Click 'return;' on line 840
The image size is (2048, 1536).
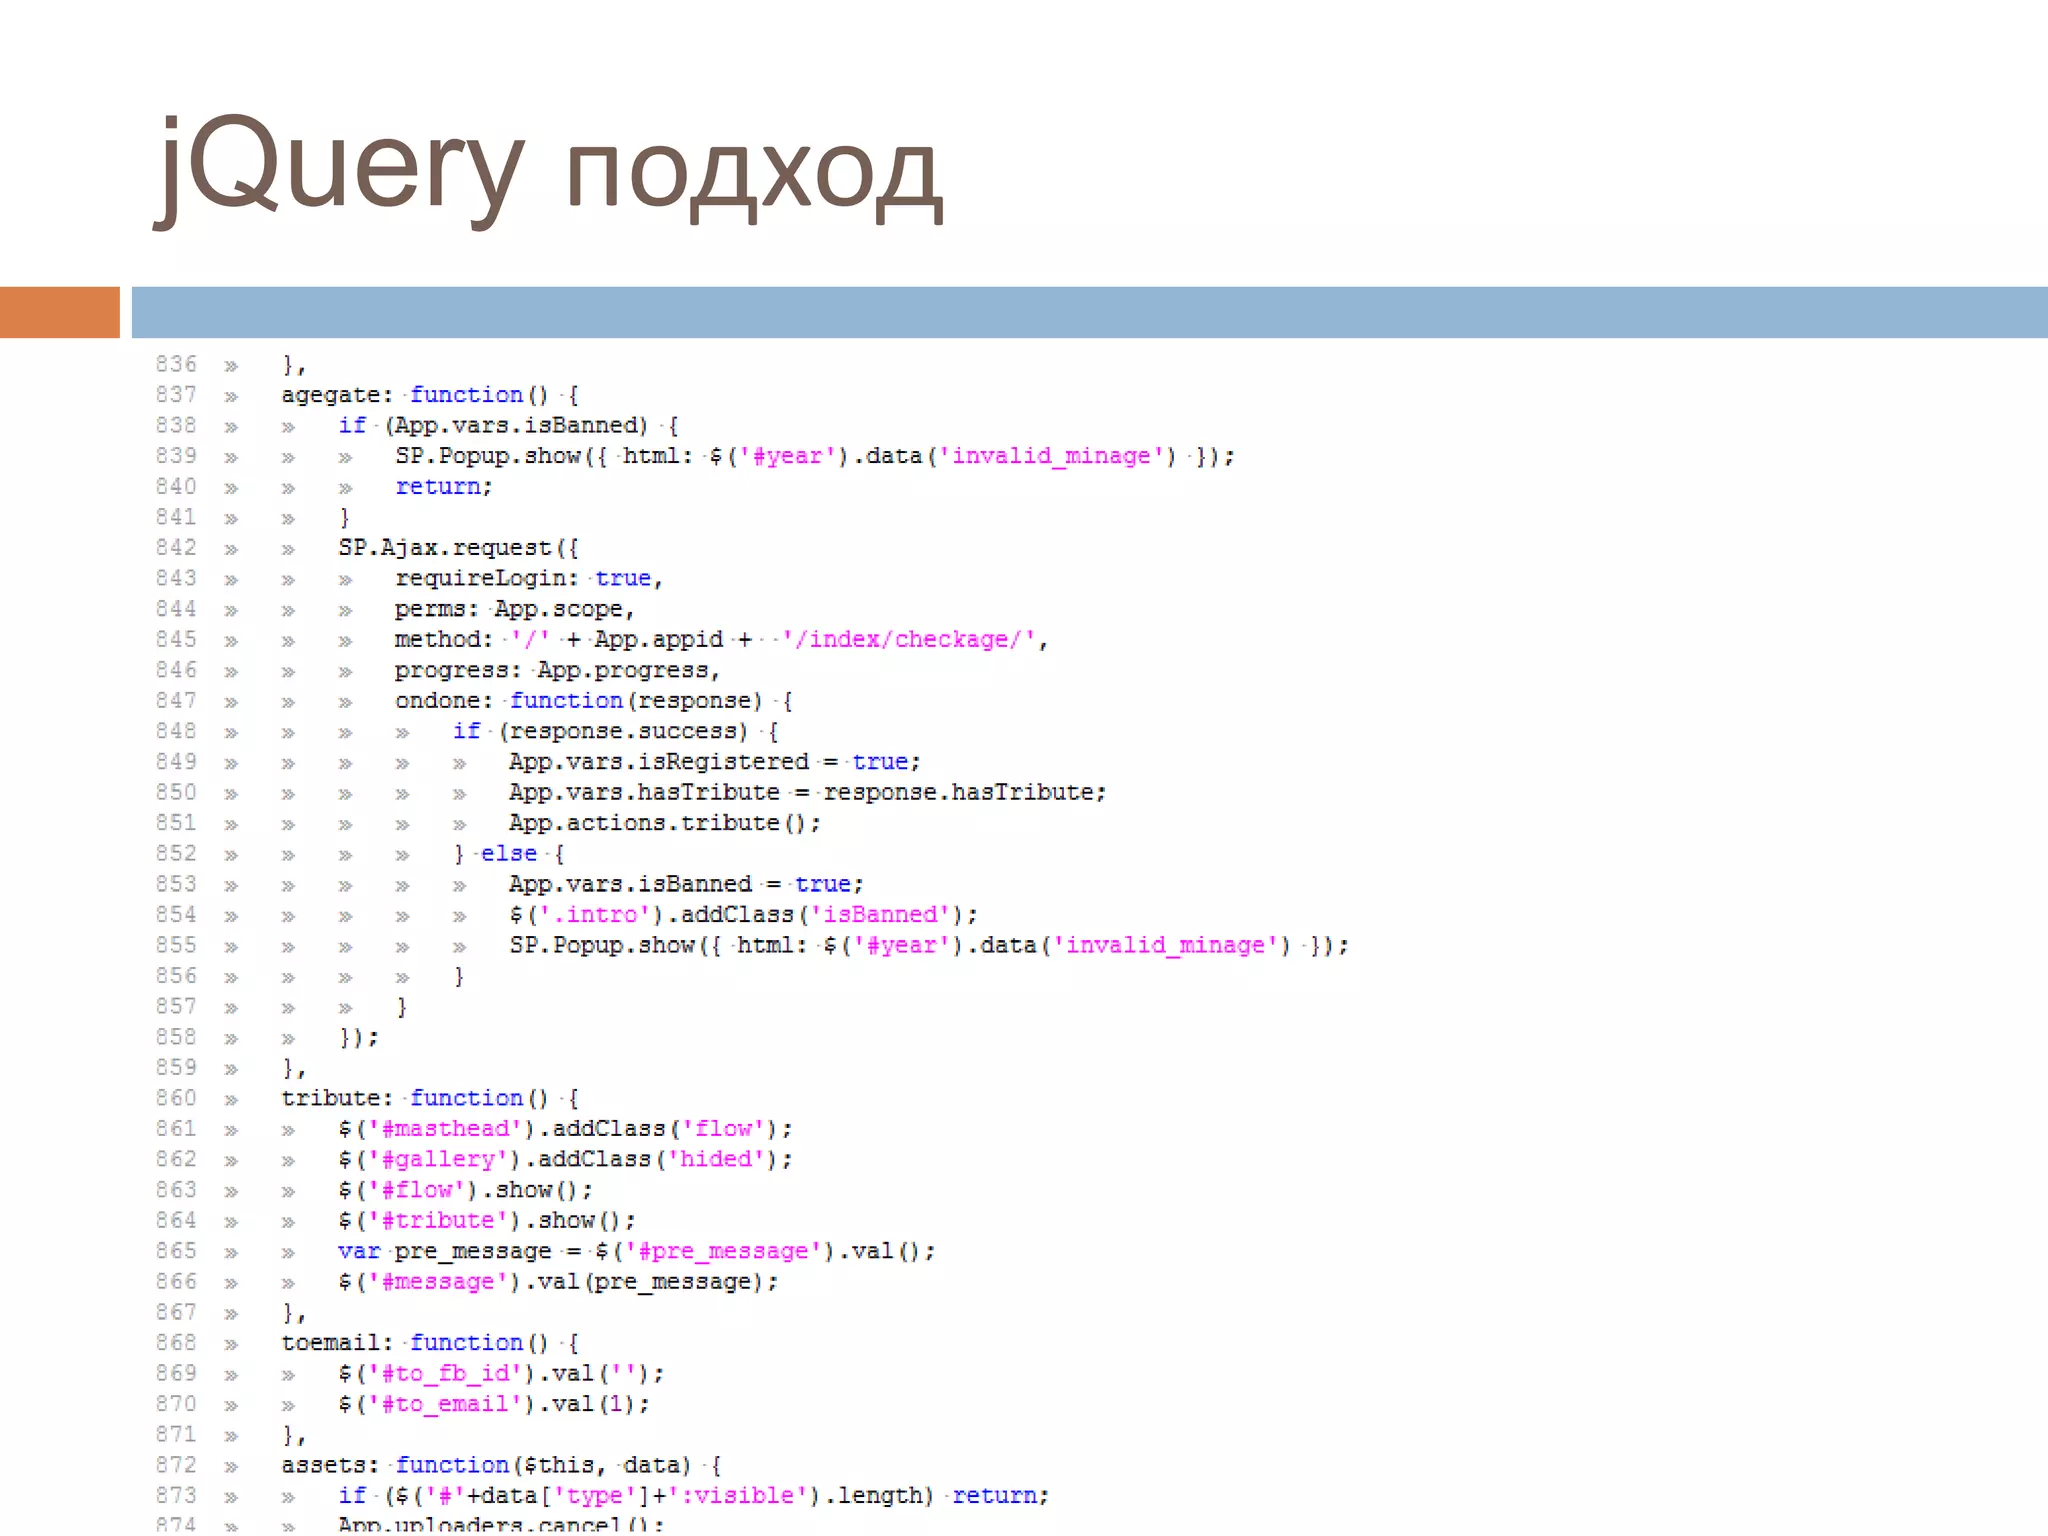[444, 487]
